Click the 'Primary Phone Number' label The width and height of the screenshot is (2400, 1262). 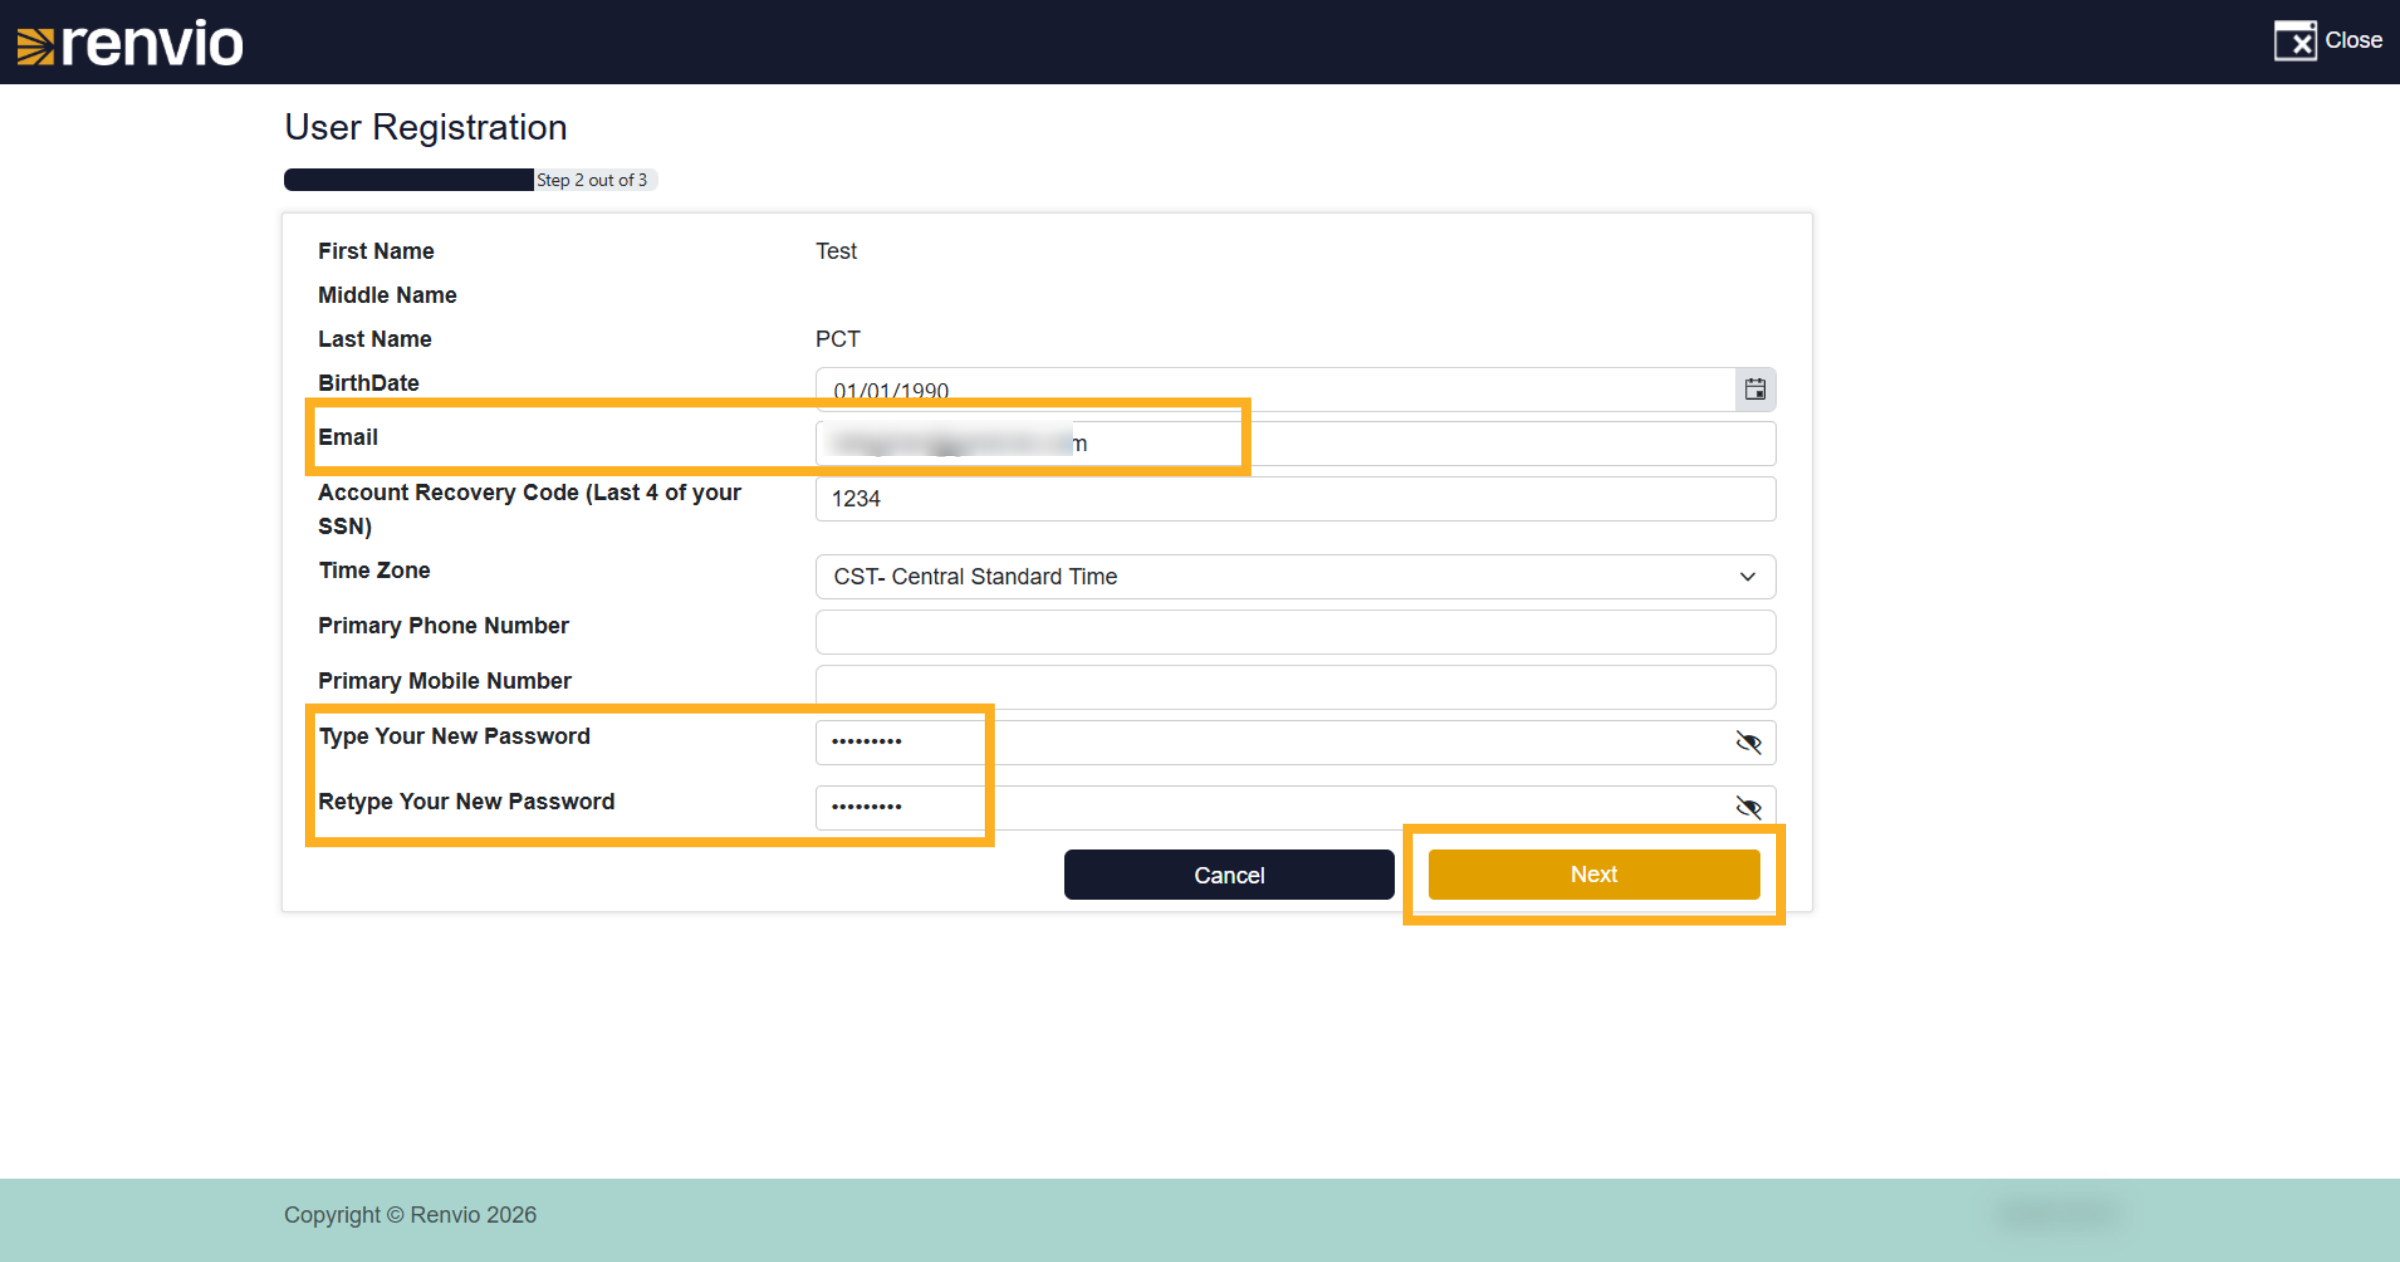(x=443, y=626)
